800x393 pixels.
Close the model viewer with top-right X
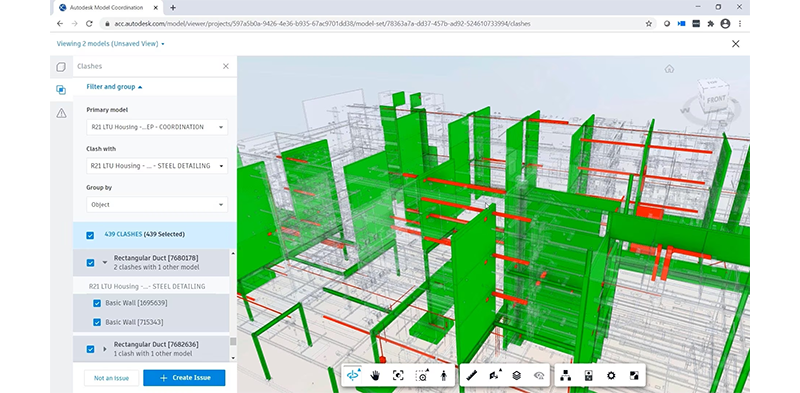pyautogui.click(x=736, y=44)
